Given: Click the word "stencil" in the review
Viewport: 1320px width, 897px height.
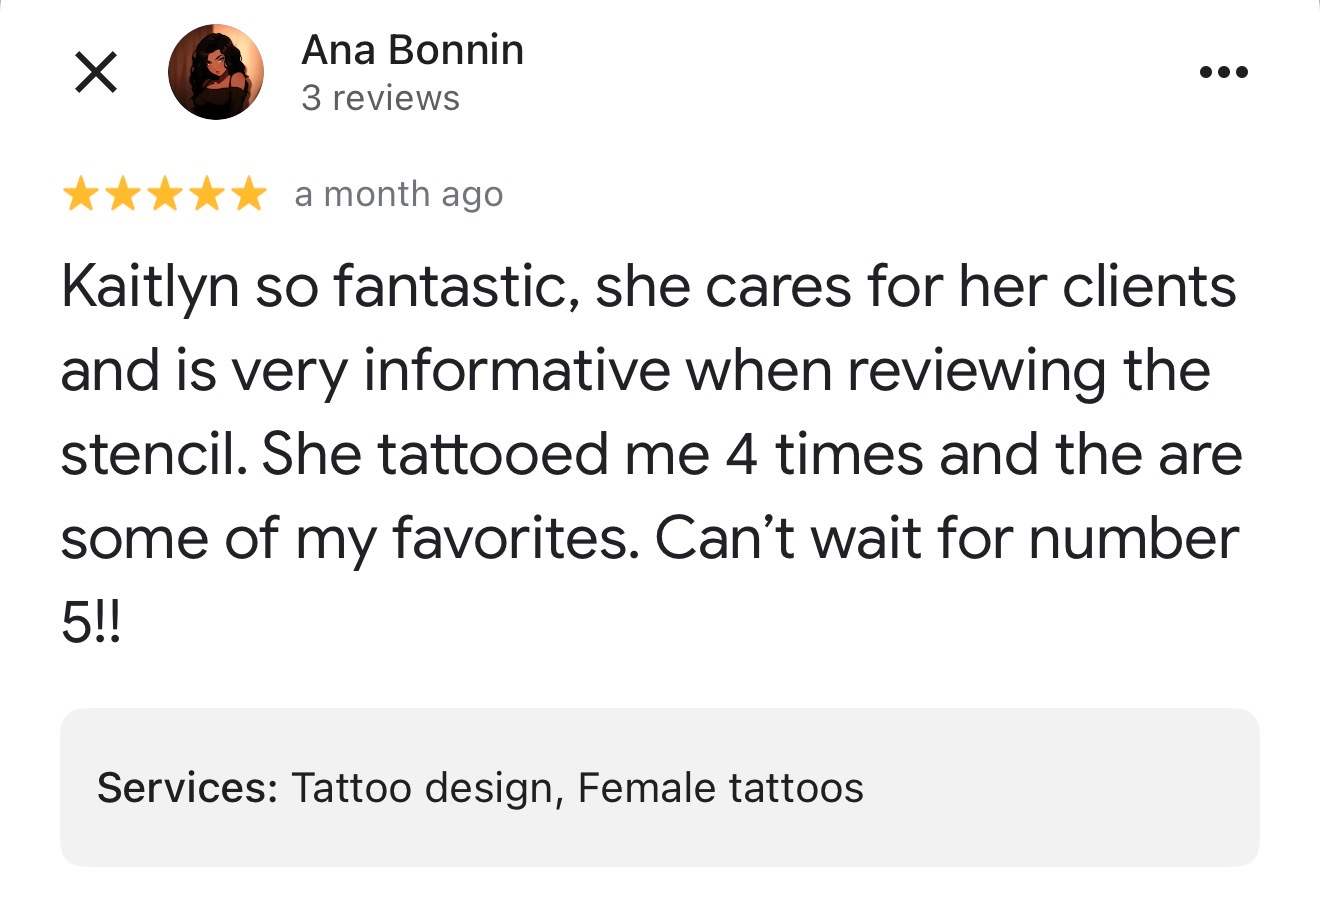Looking at the screenshot, I should pos(153,455).
